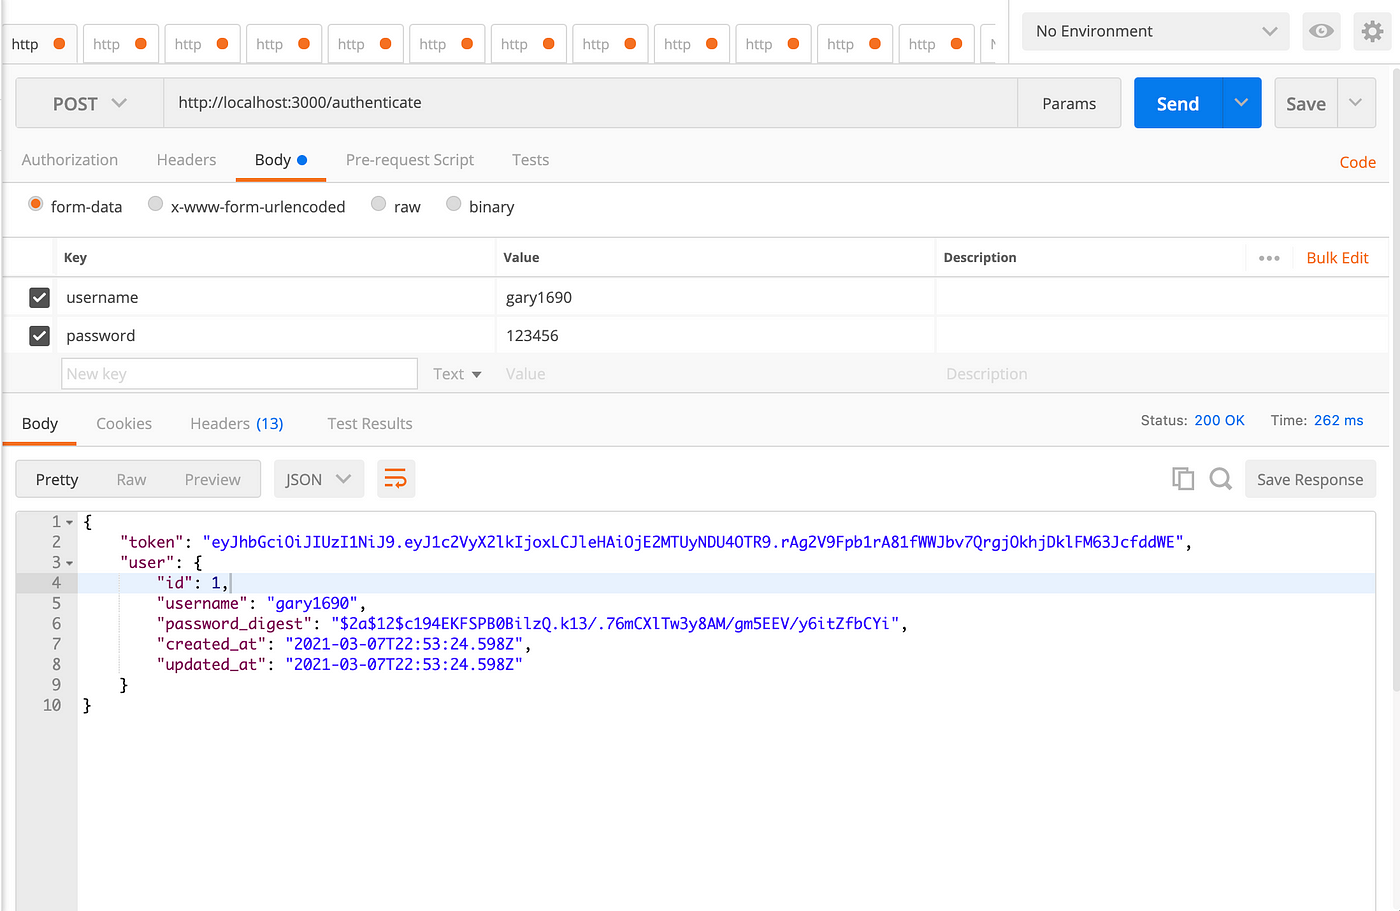This screenshot has height=911, width=1400.
Task: Open the response Cookies tab
Action: coord(124,424)
